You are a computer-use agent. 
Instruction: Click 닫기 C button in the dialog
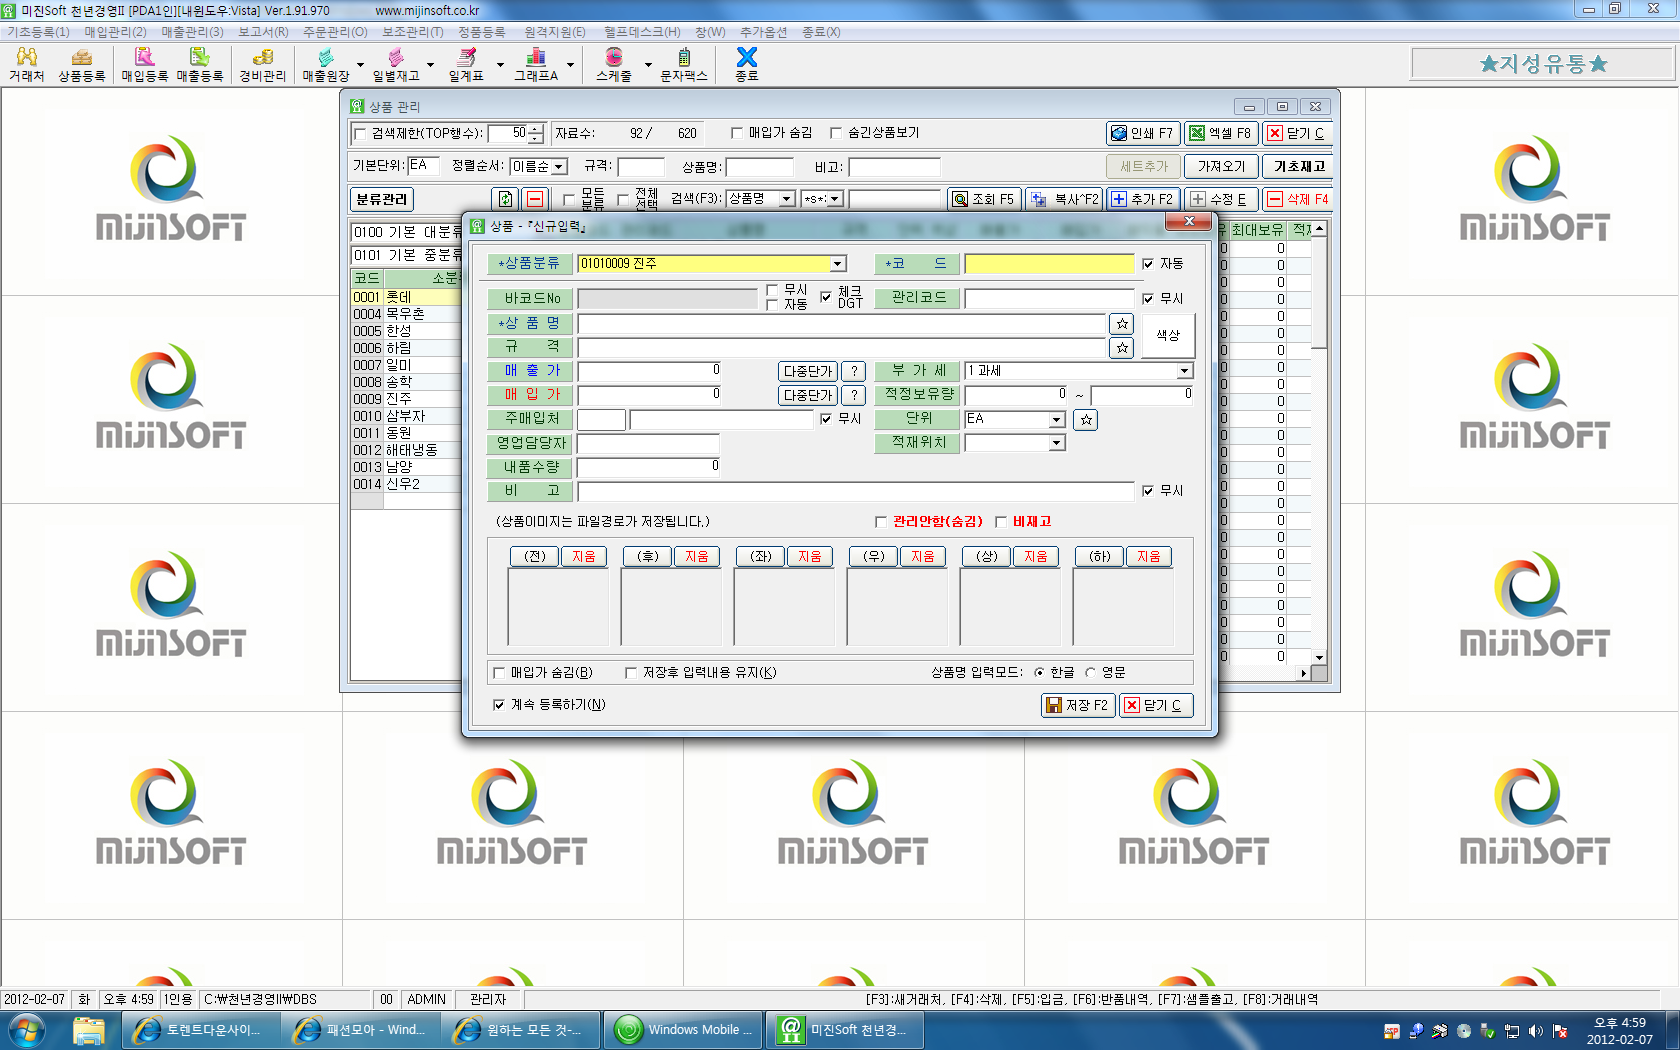click(x=1156, y=705)
